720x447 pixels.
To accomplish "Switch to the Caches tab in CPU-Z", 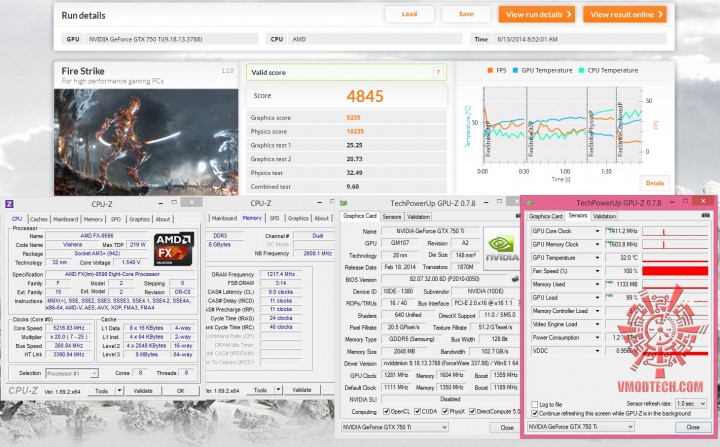I will pyautogui.click(x=39, y=219).
